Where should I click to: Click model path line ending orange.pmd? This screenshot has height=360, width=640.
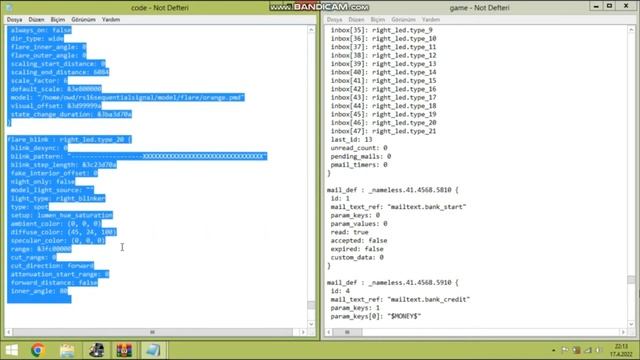[127, 98]
